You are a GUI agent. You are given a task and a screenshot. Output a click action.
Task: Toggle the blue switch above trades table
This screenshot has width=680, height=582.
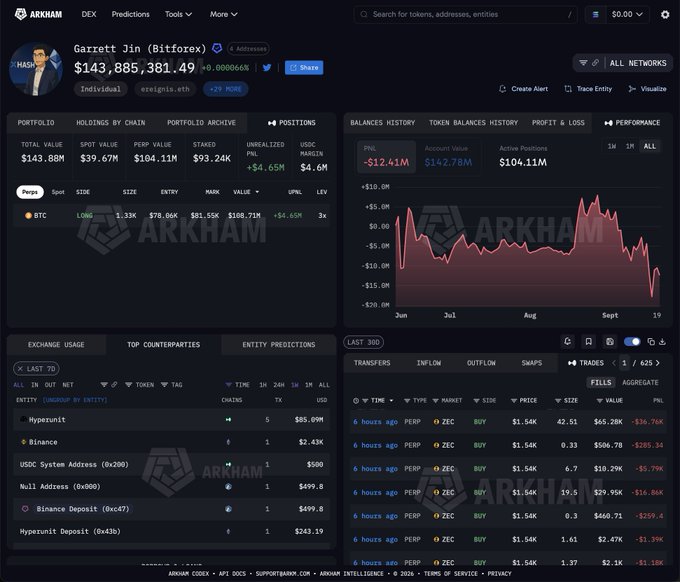(632, 342)
